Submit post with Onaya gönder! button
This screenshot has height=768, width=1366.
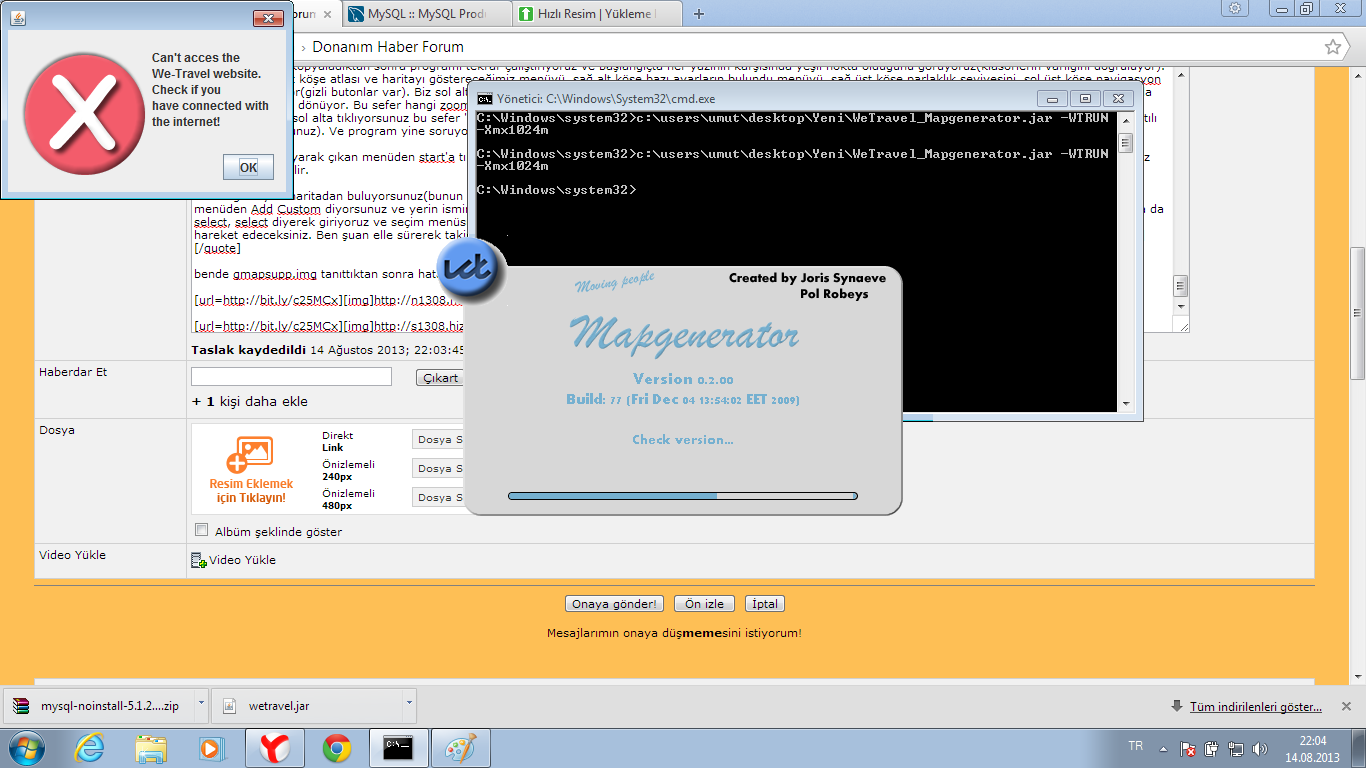[615, 604]
